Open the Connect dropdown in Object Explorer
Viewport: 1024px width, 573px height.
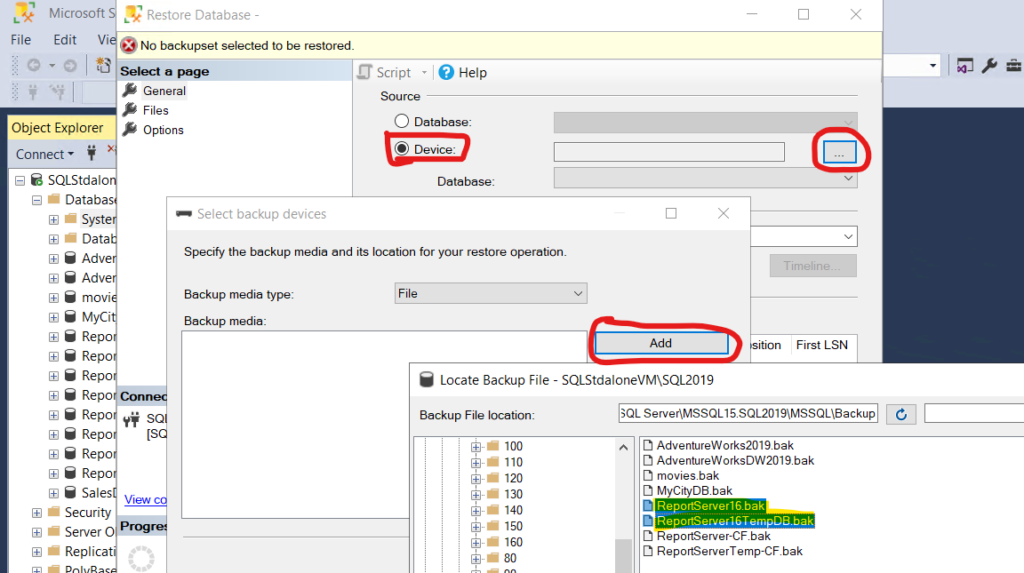(44, 154)
